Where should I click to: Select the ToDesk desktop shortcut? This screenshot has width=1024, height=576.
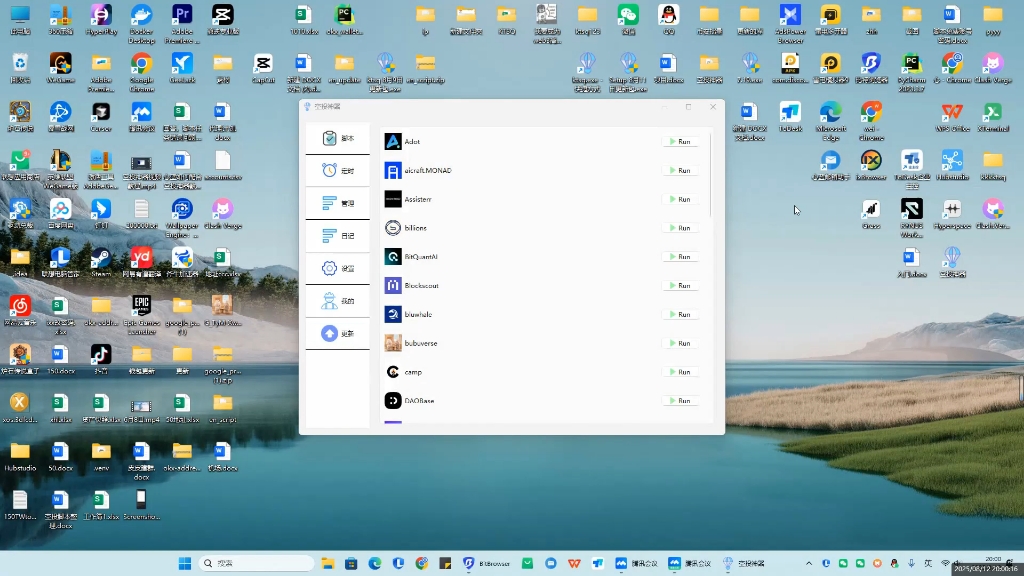coord(790,117)
